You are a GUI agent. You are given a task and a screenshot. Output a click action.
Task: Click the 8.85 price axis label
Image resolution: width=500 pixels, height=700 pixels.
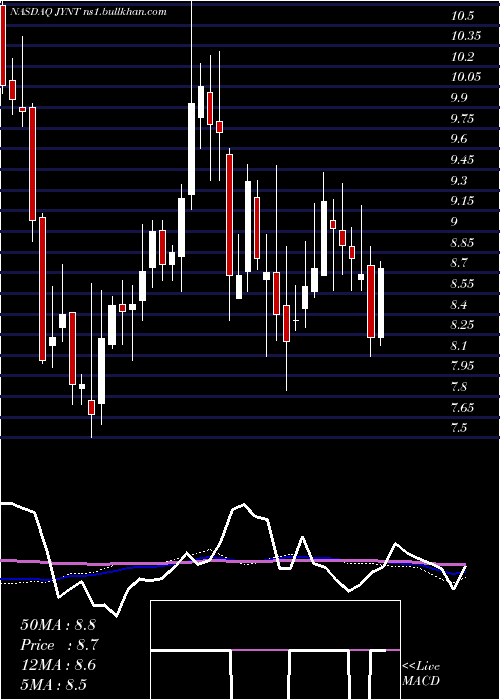click(x=463, y=243)
